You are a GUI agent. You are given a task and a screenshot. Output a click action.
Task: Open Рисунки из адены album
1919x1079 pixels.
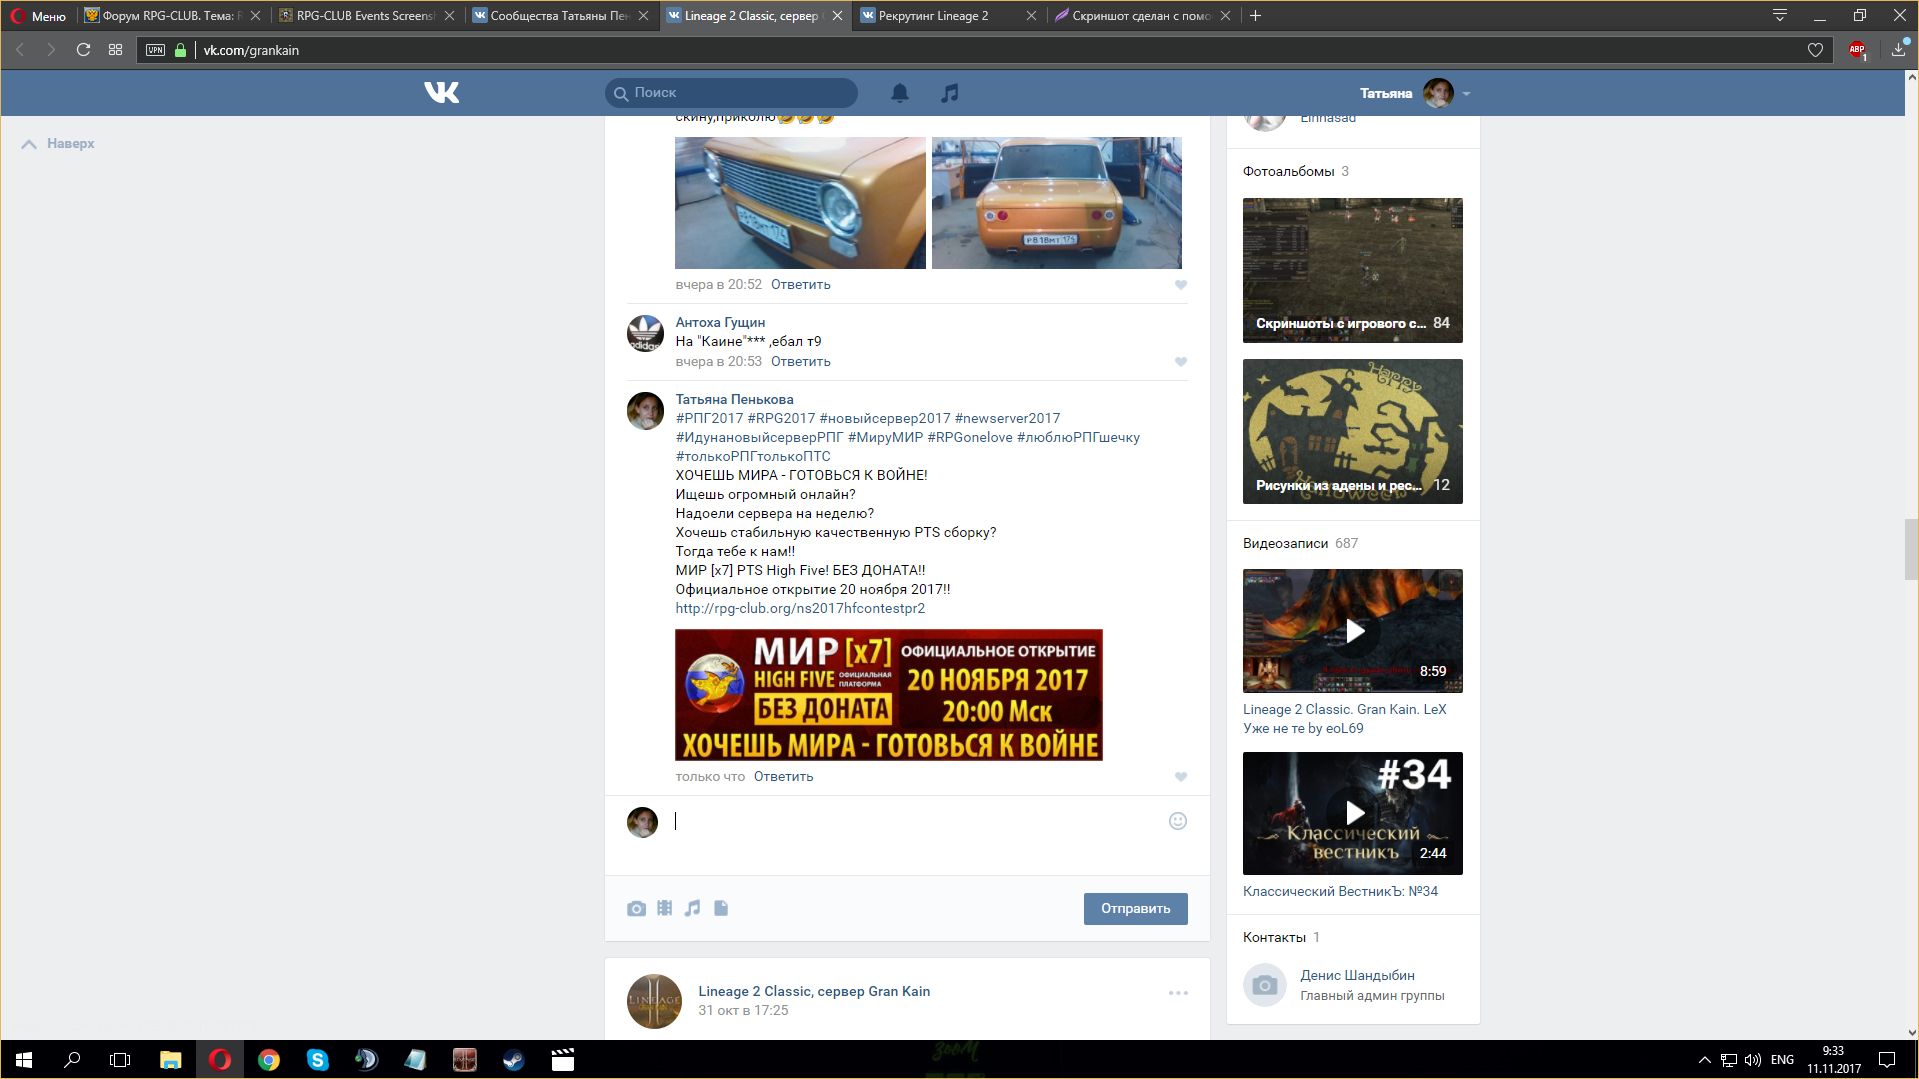(x=1352, y=431)
